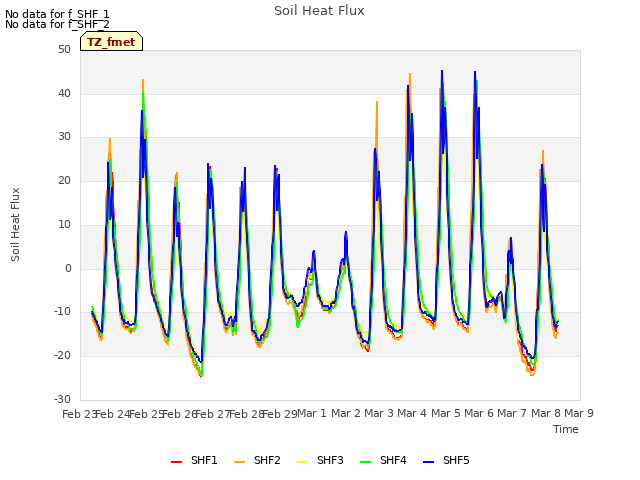Click the Mar 1 x-axis label

pos(312,413)
